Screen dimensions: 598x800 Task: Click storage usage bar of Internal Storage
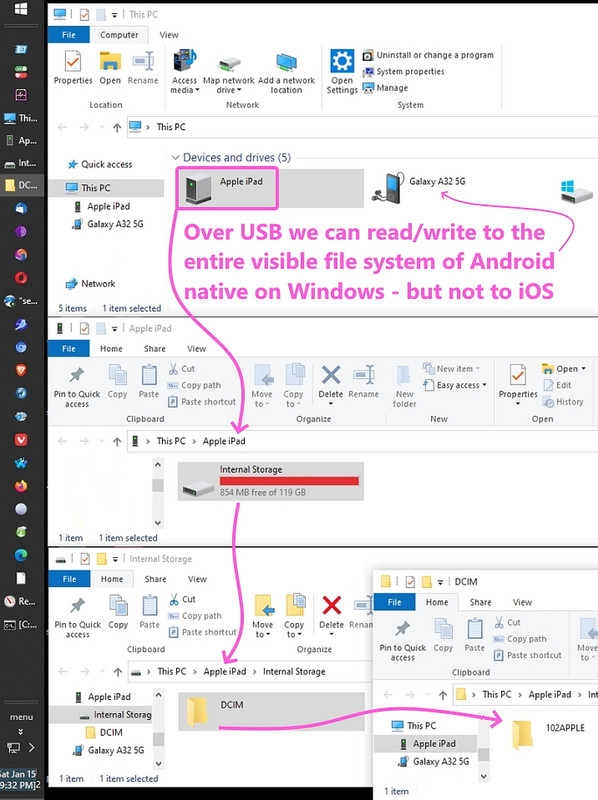(x=289, y=481)
